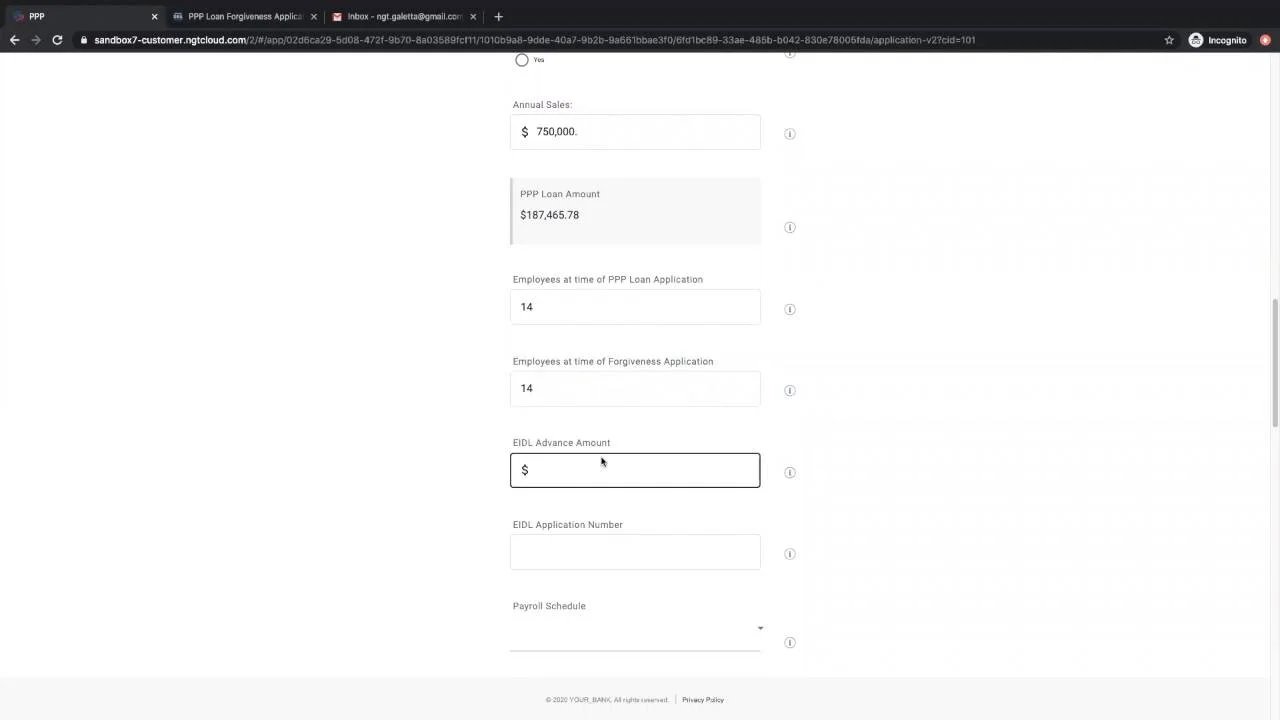The image size is (1280, 720).
Task: Click the lock icon in address bar
Action: 84,40
